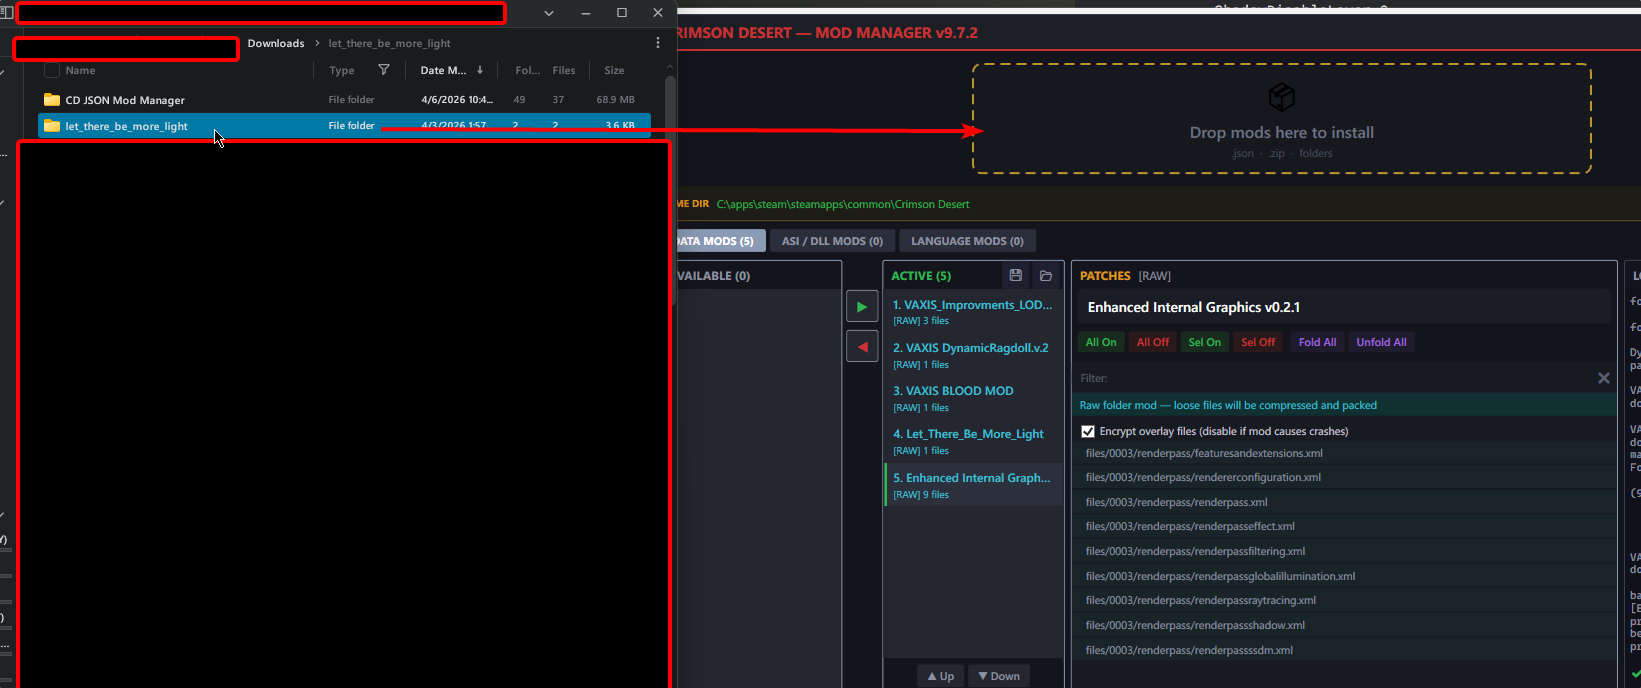Viewport: 1641px width, 688px height.
Task: Click Enhanced Internal Graphics v0.2.1 title
Action: click(x=1194, y=307)
